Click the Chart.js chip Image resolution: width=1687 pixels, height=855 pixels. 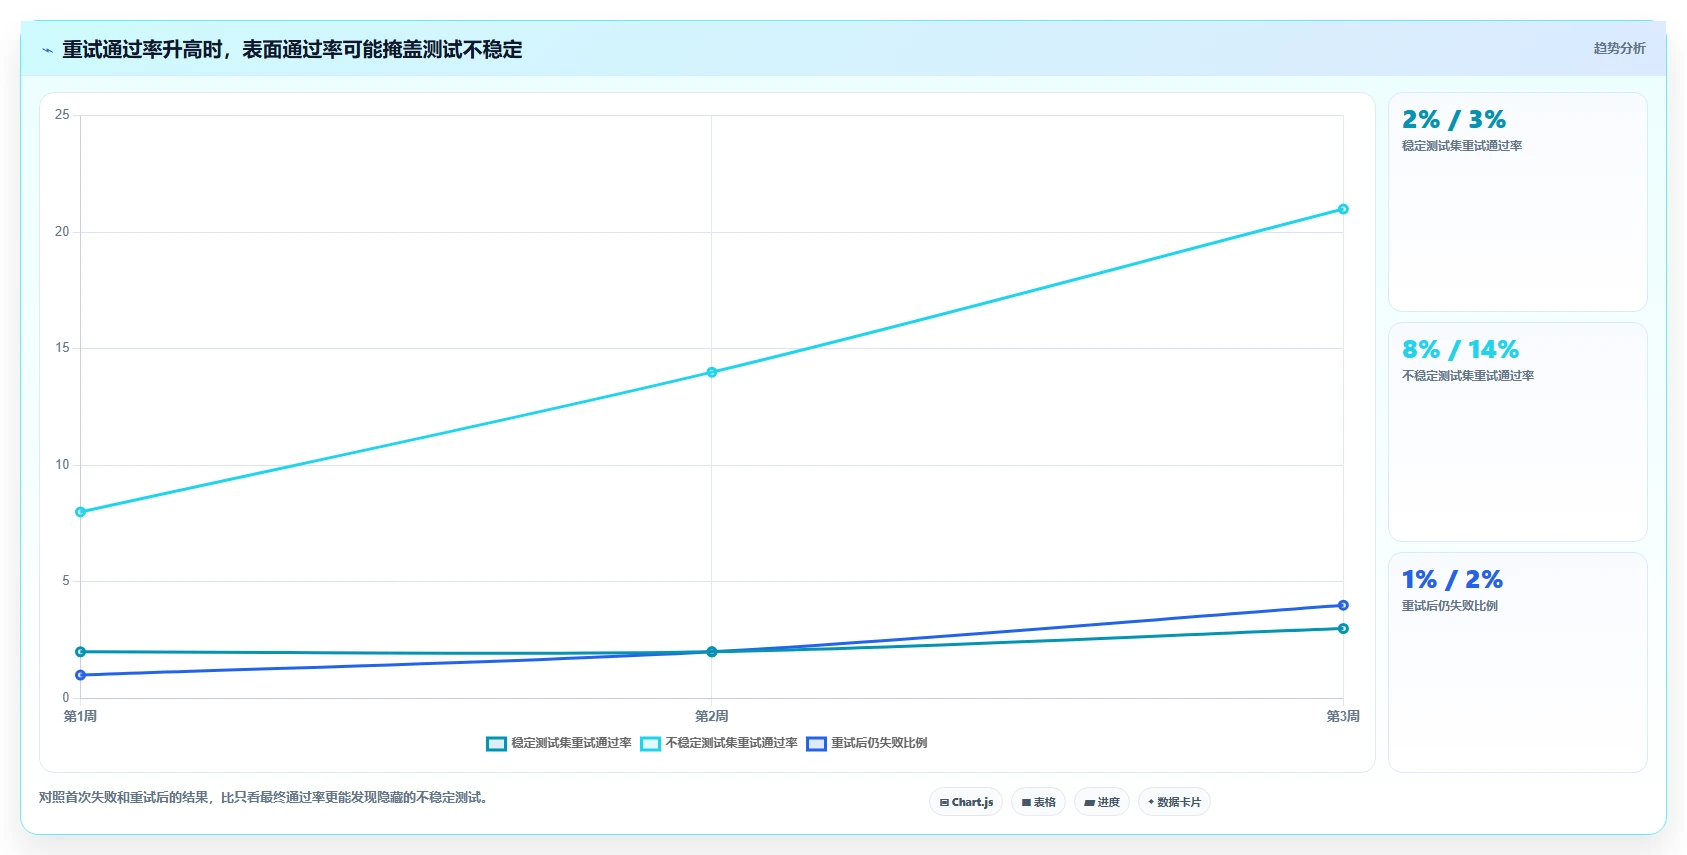point(966,802)
